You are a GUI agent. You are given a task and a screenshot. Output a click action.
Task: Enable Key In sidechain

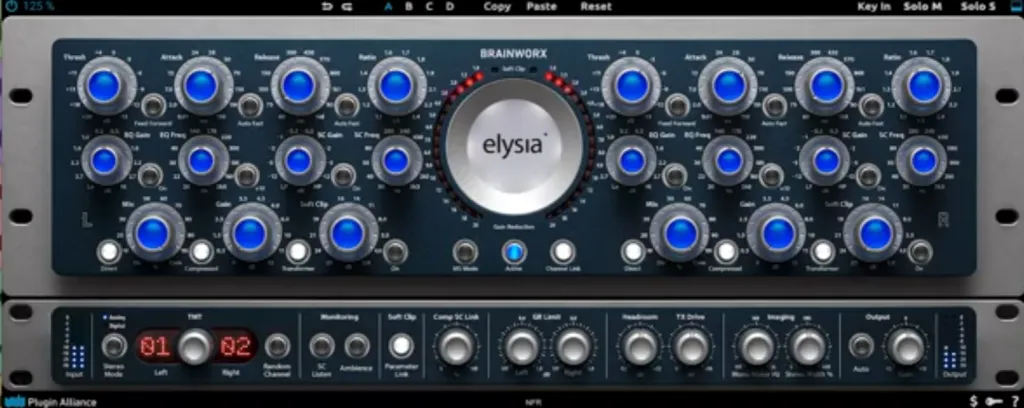click(x=874, y=7)
